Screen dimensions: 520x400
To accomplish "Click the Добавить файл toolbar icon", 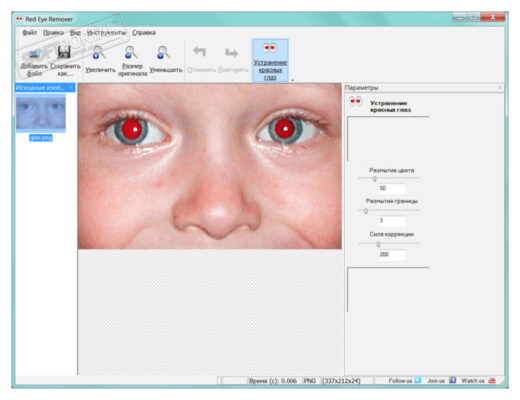I will tap(34, 54).
